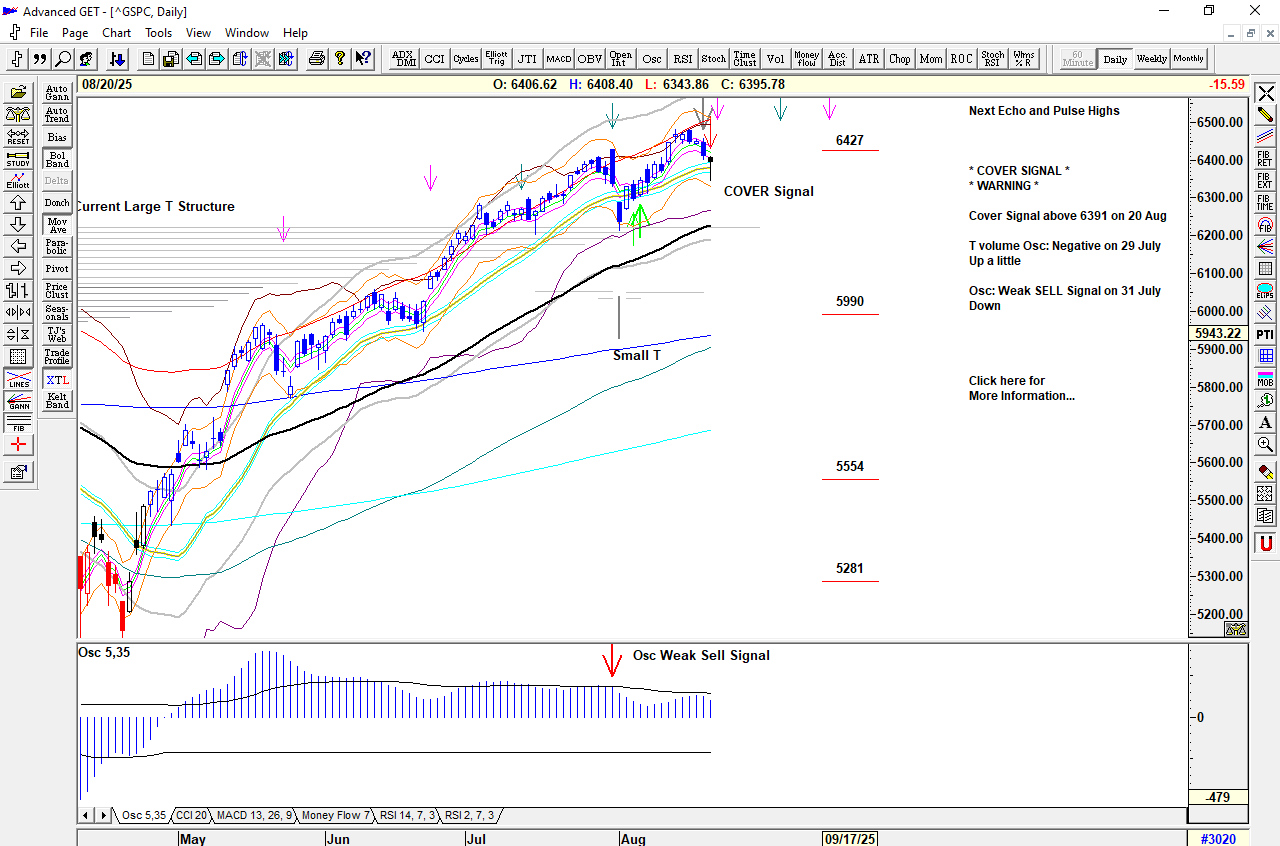The image size is (1280, 846).
Task: Click the RSI indicator button
Action: coord(683,59)
